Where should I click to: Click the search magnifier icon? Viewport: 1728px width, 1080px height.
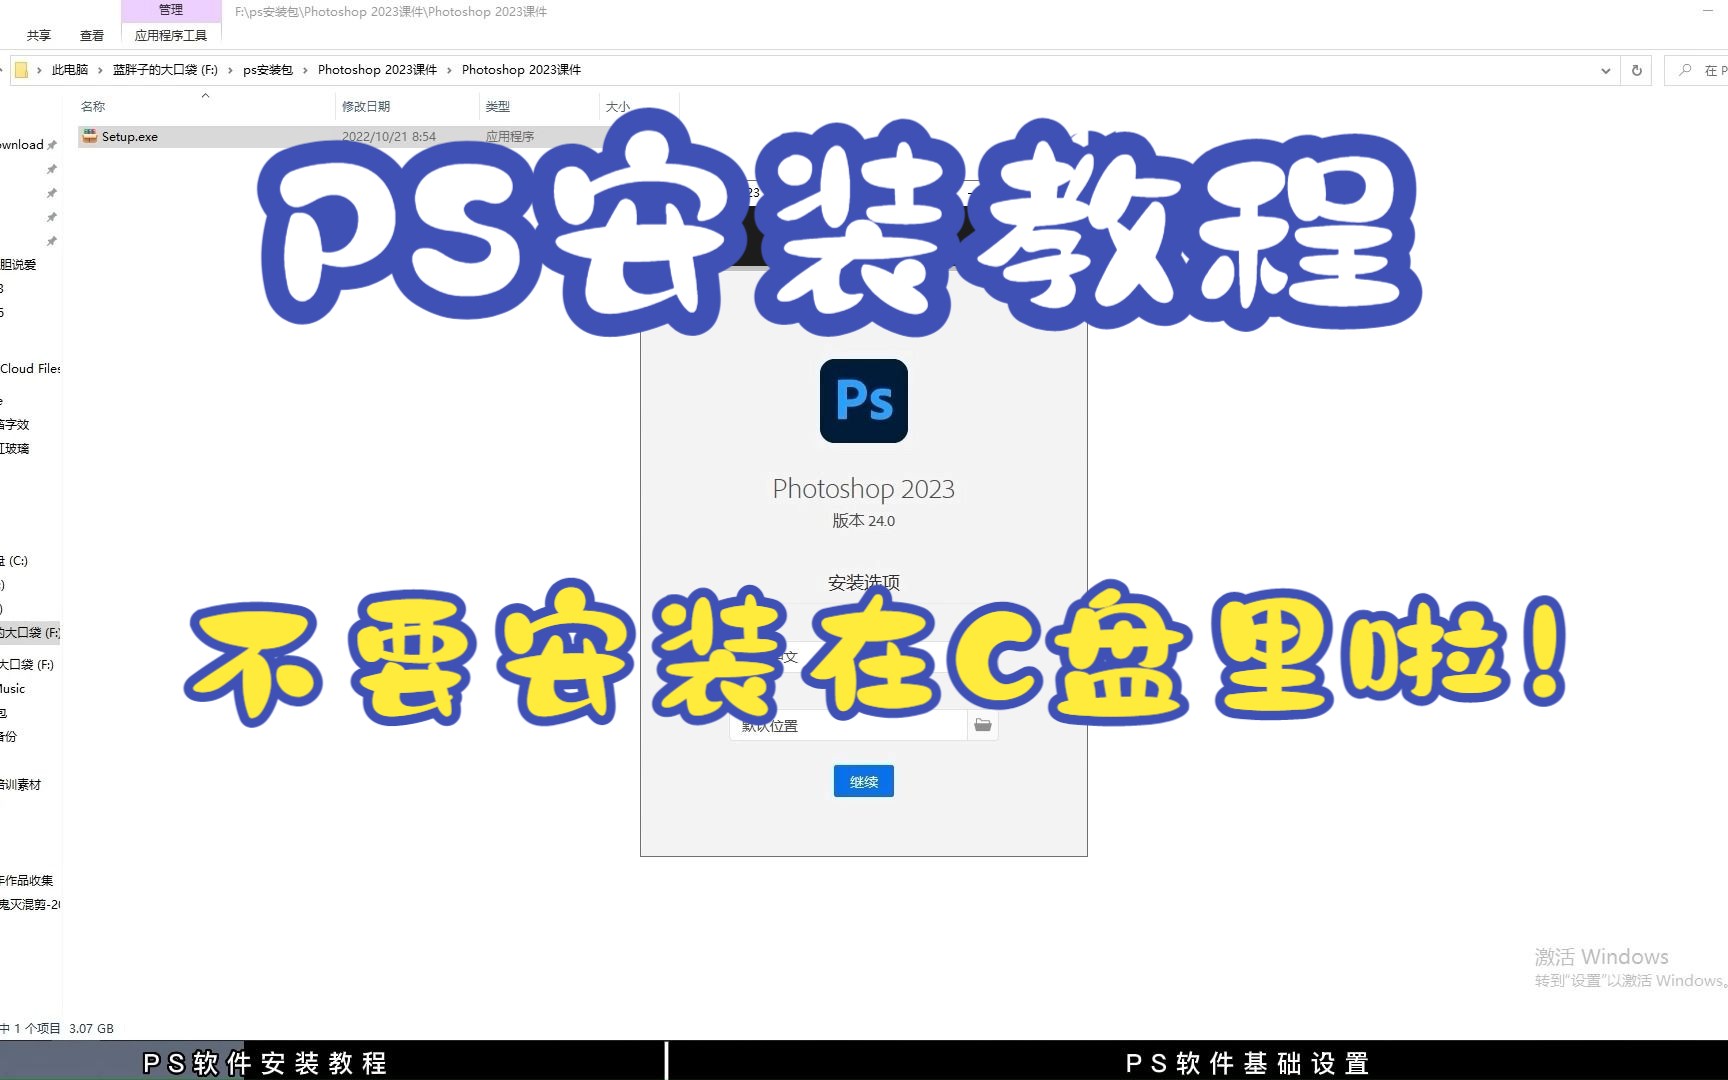[x=1685, y=70]
